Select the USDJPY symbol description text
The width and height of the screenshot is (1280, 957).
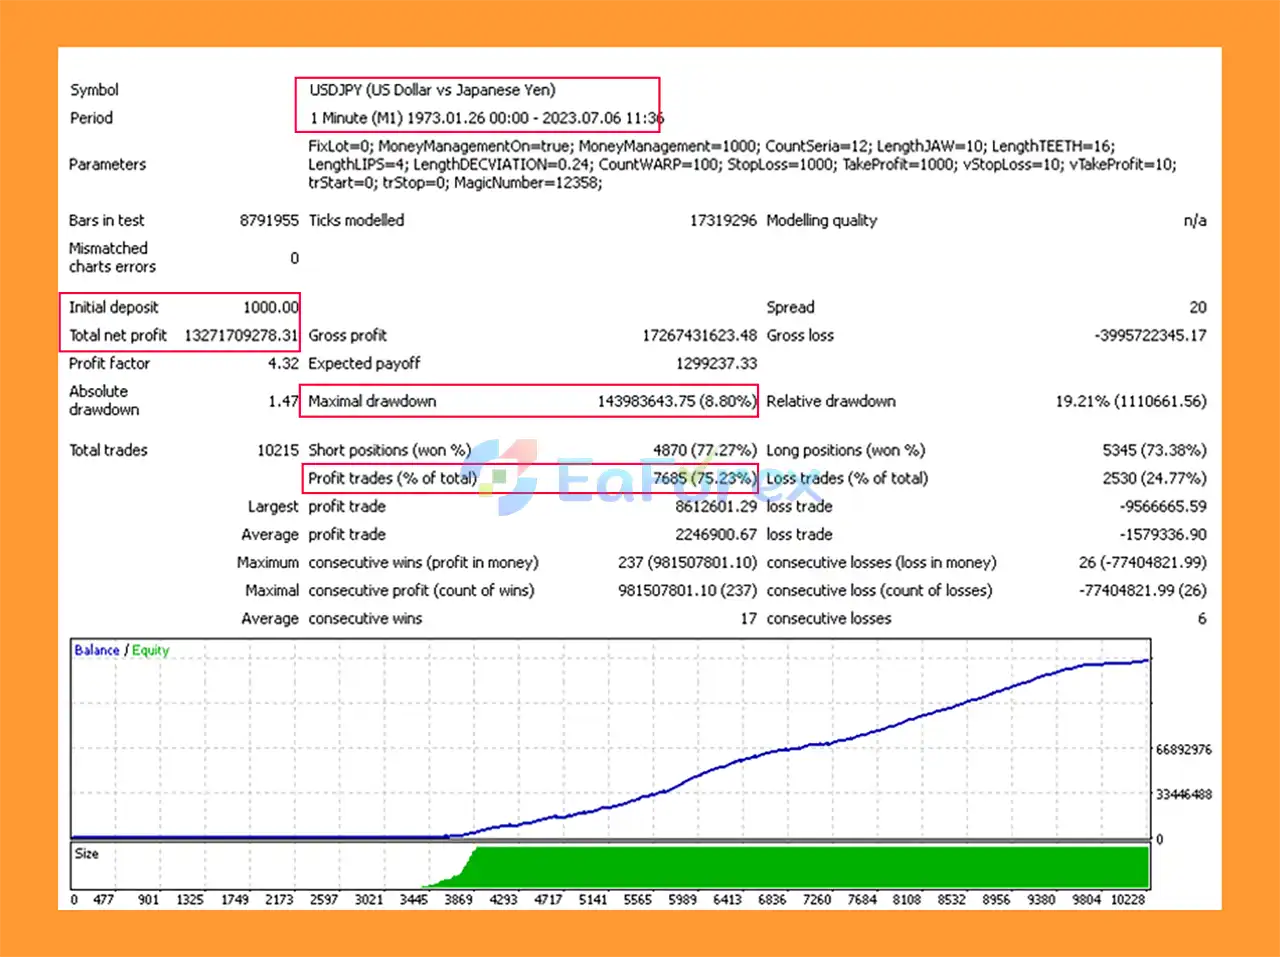coord(432,90)
